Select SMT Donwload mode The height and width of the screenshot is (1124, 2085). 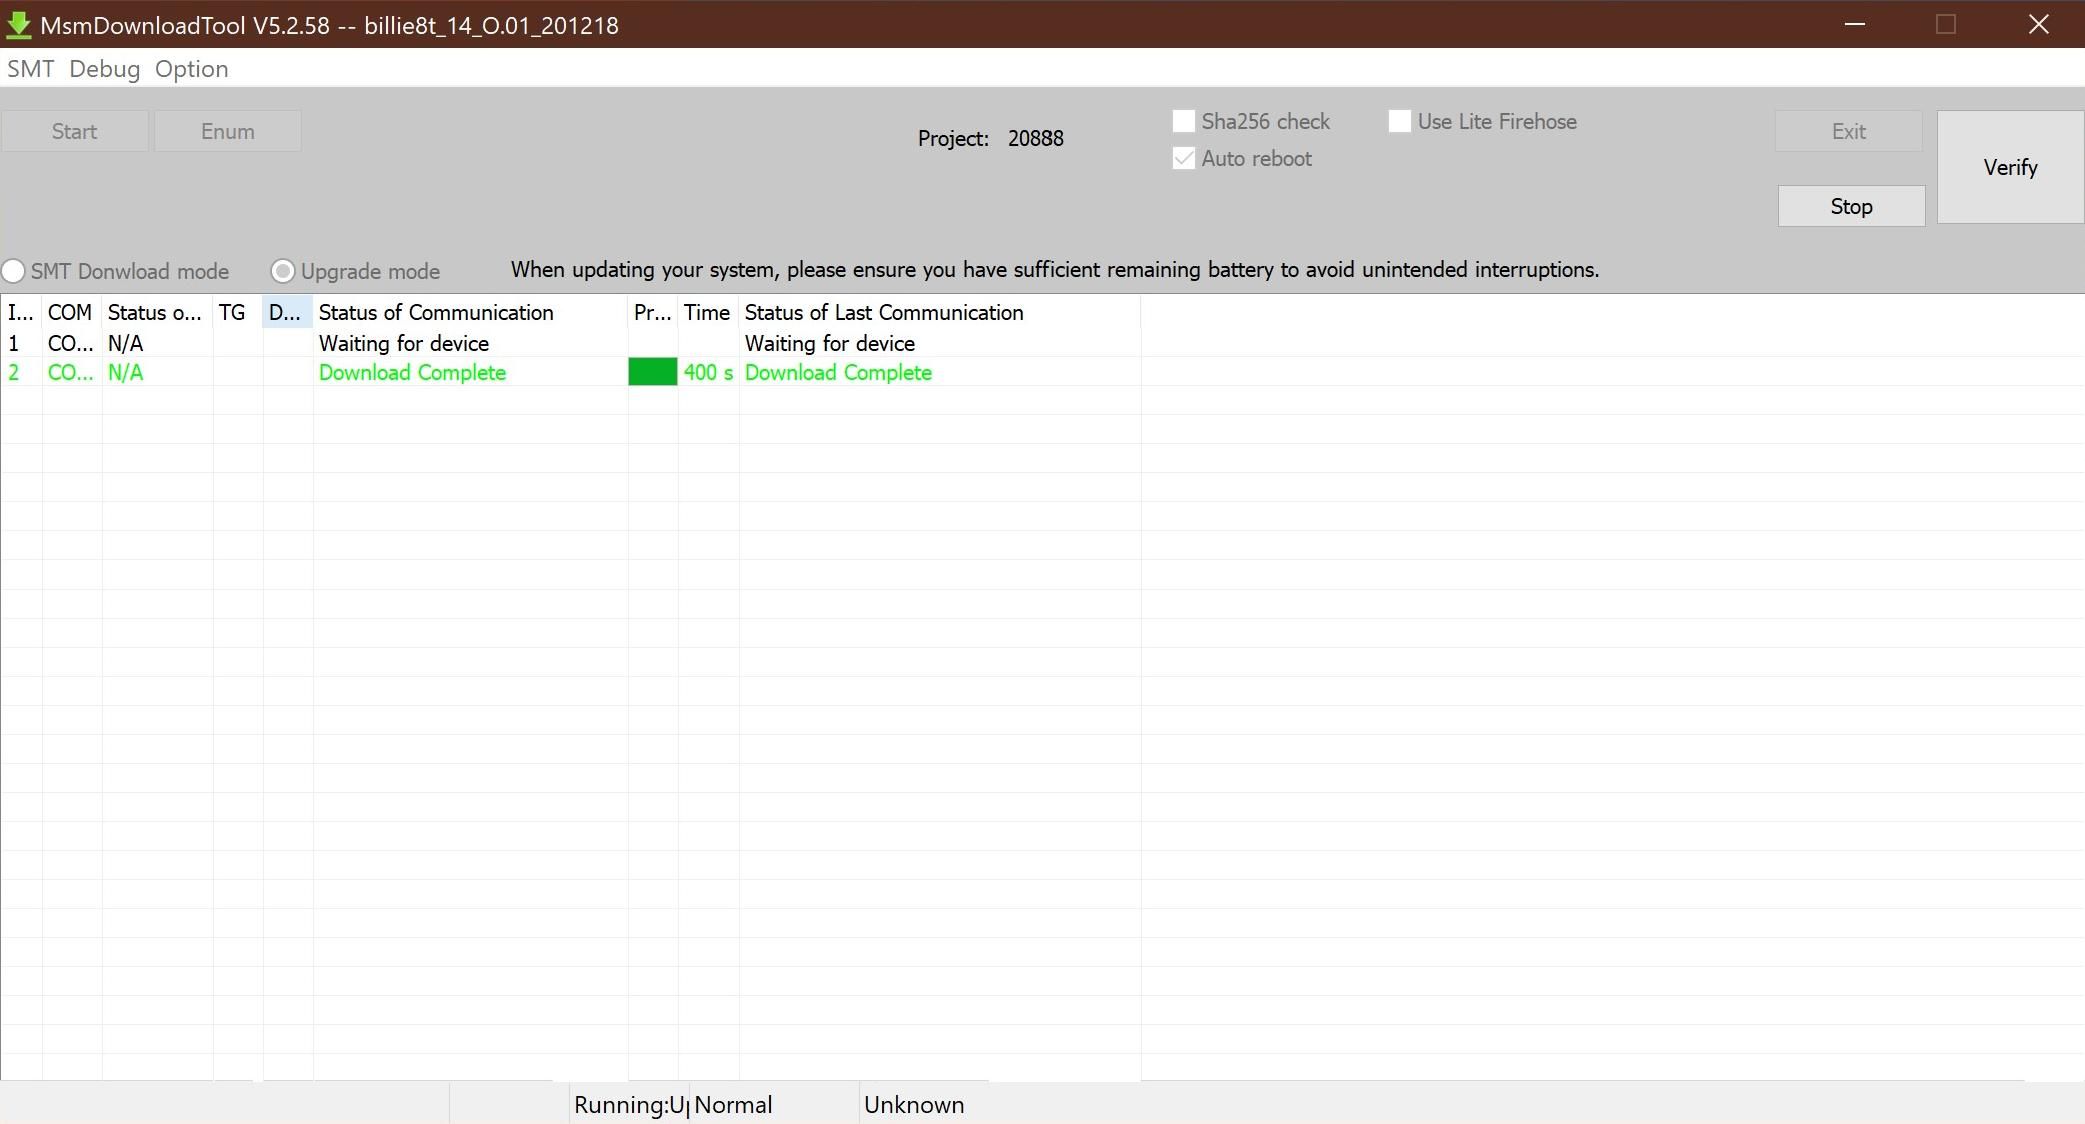pos(14,271)
